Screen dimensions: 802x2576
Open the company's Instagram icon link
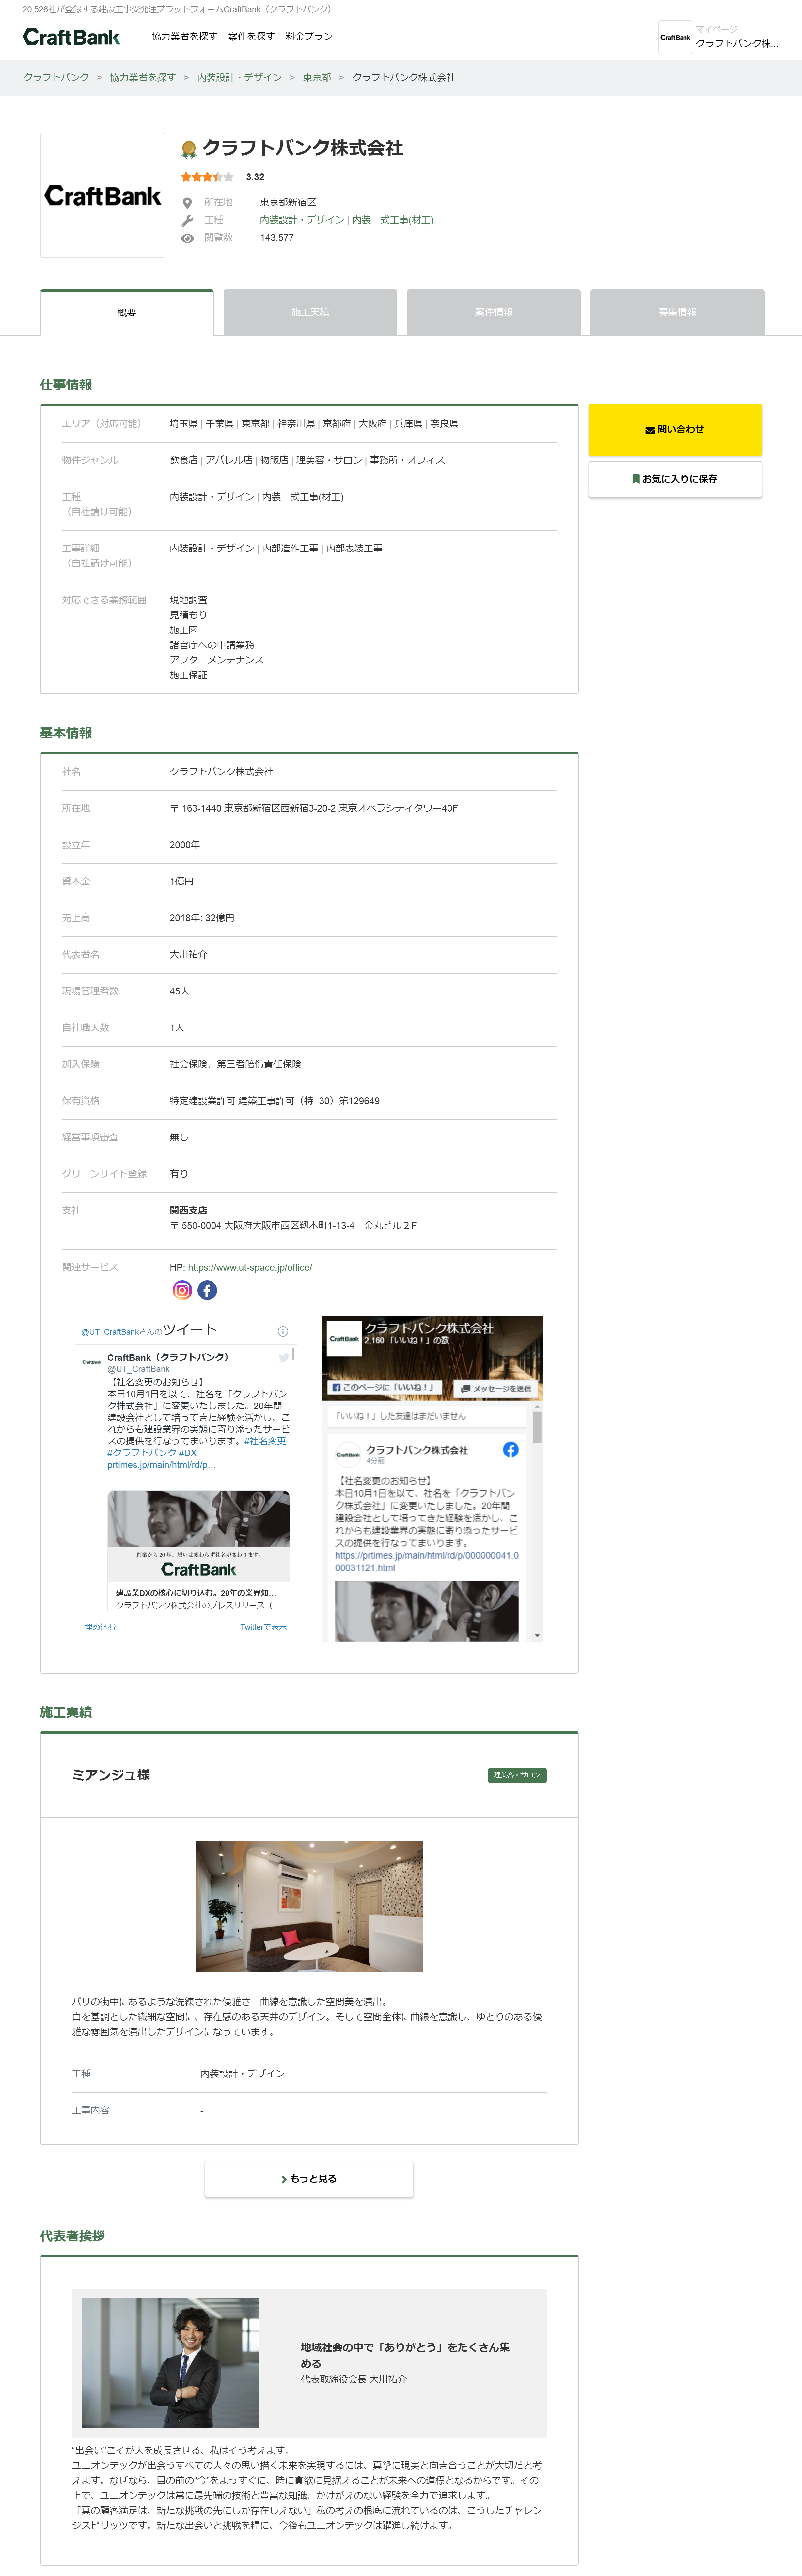point(182,1290)
